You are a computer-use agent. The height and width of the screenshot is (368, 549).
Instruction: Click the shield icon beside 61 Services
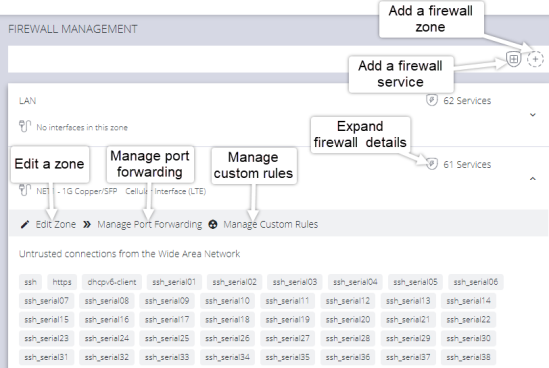pyautogui.click(x=432, y=164)
